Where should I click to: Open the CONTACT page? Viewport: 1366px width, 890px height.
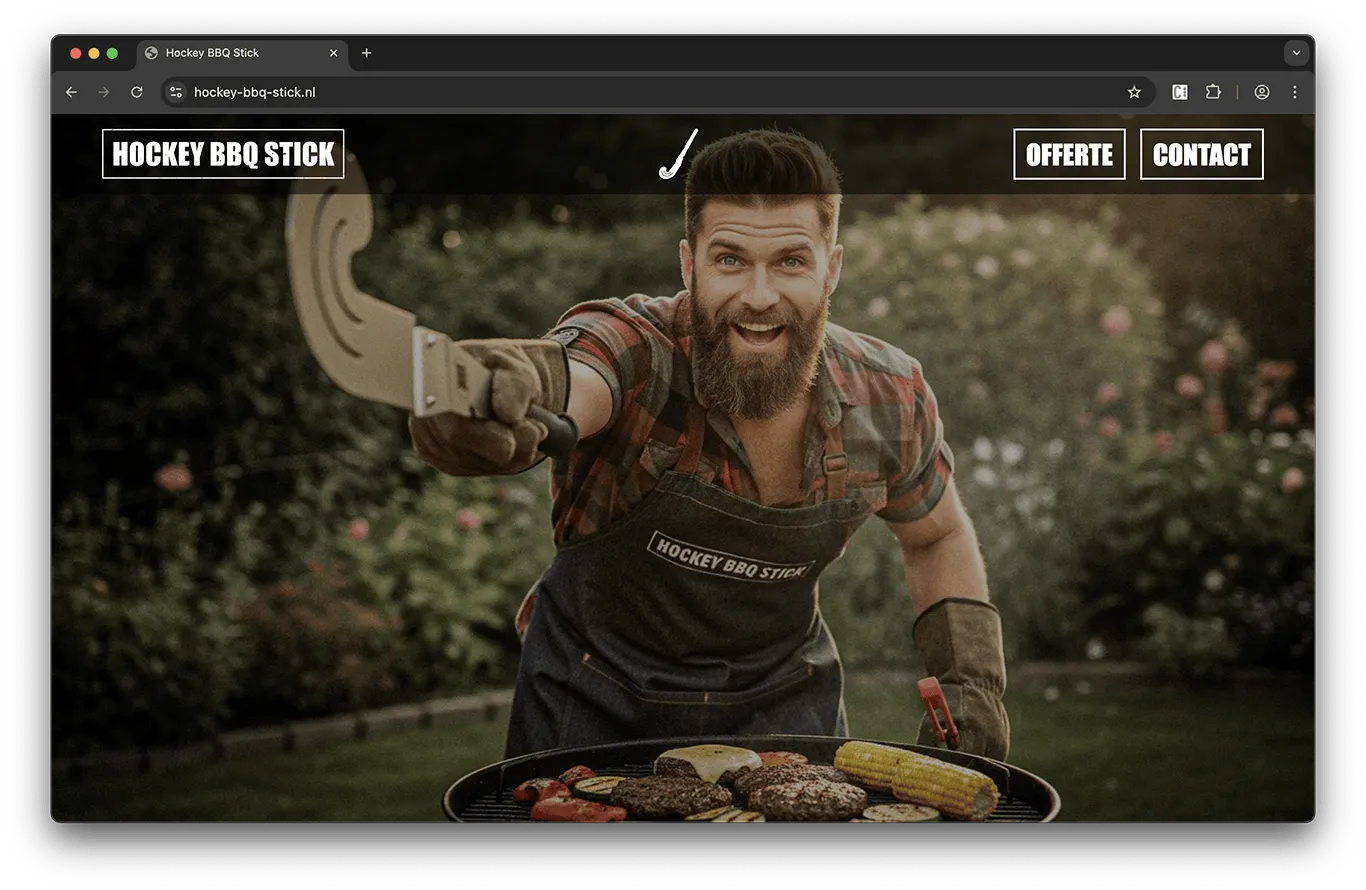(1201, 155)
